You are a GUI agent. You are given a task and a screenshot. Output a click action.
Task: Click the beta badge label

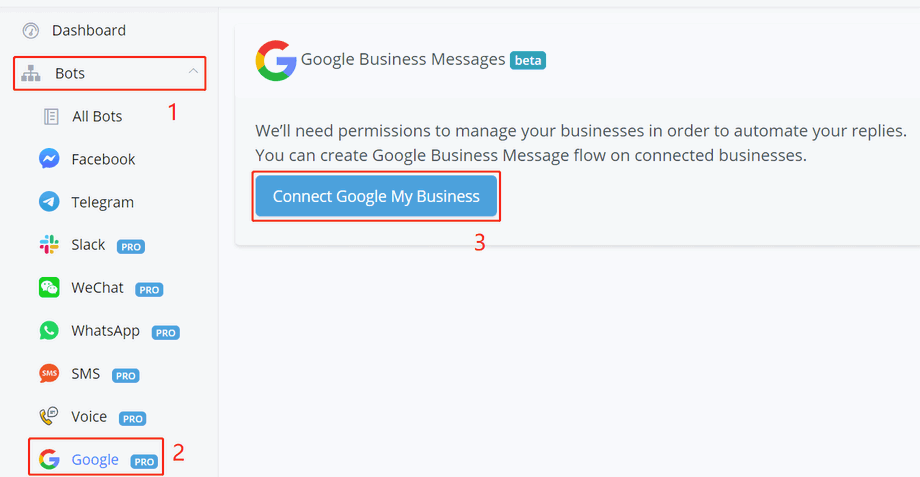(x=528, y=61)
